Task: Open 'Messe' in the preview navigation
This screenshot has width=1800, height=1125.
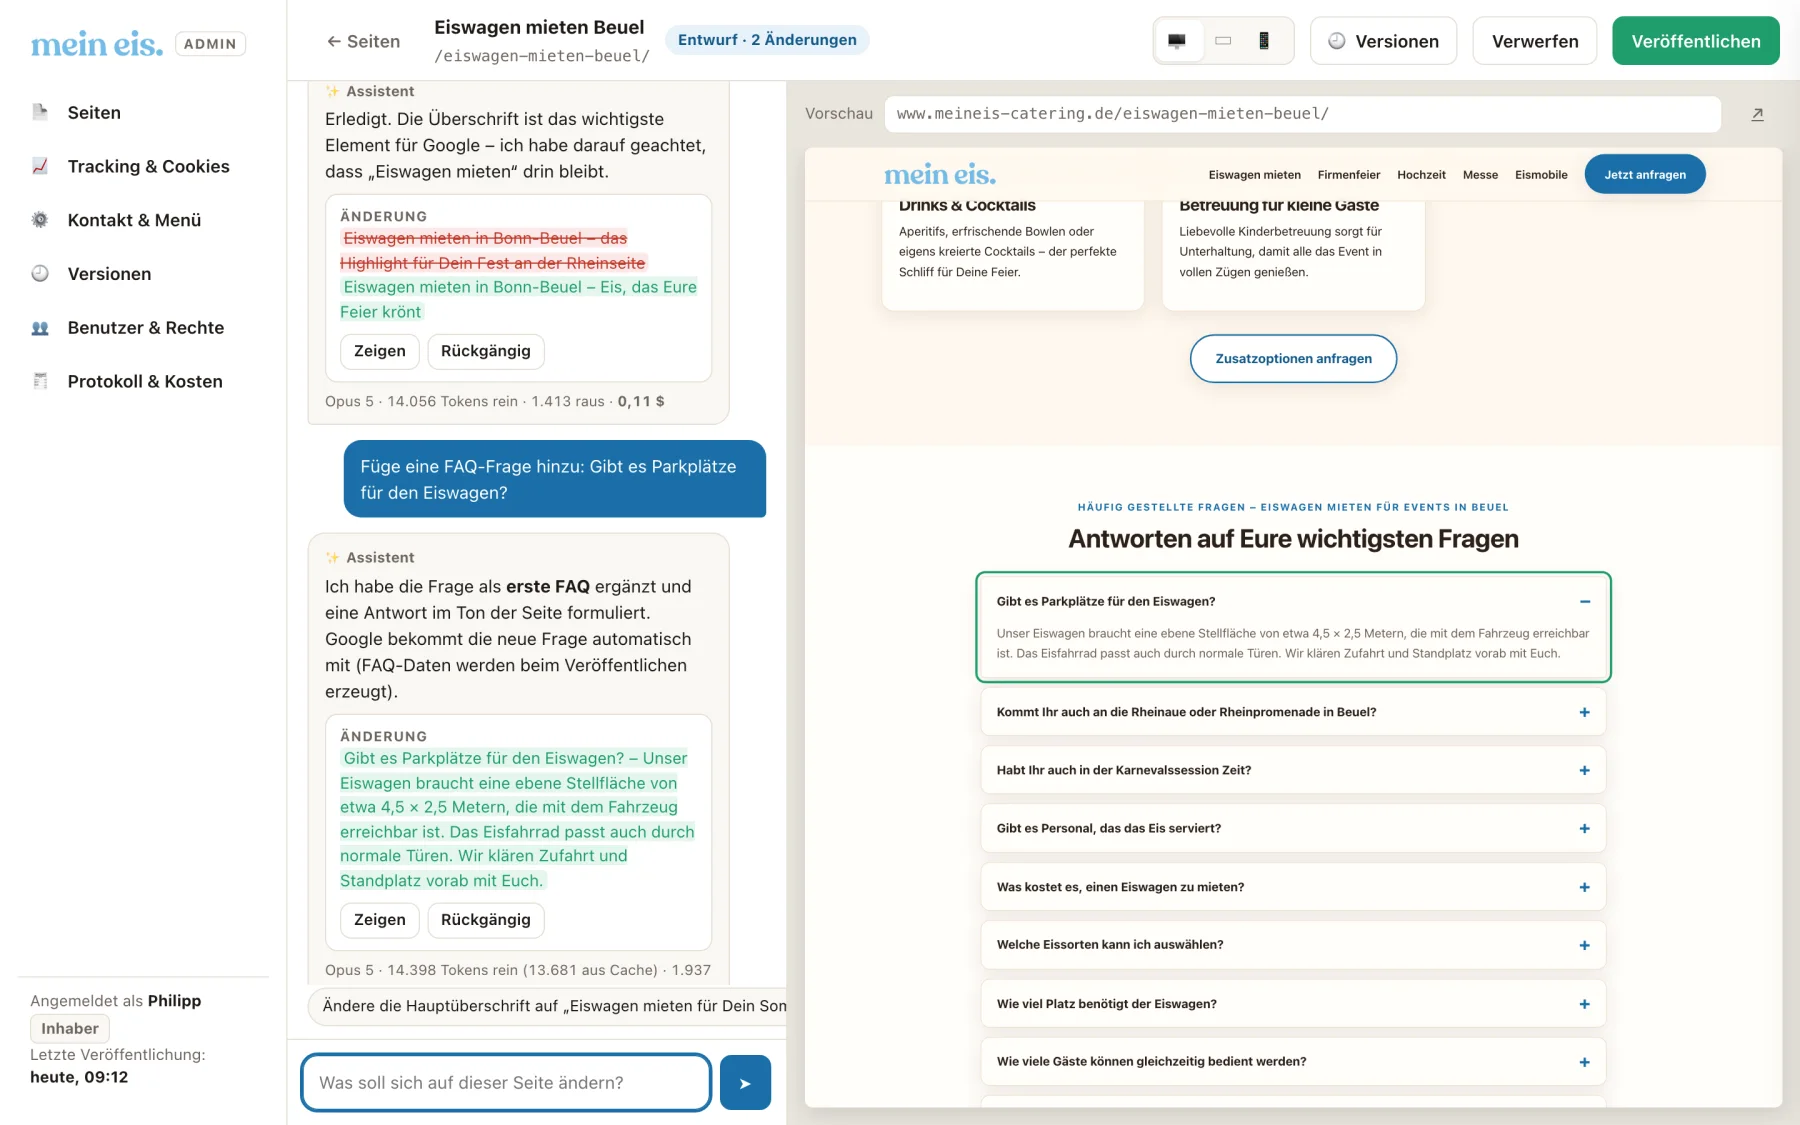Action: [1480, 175]
